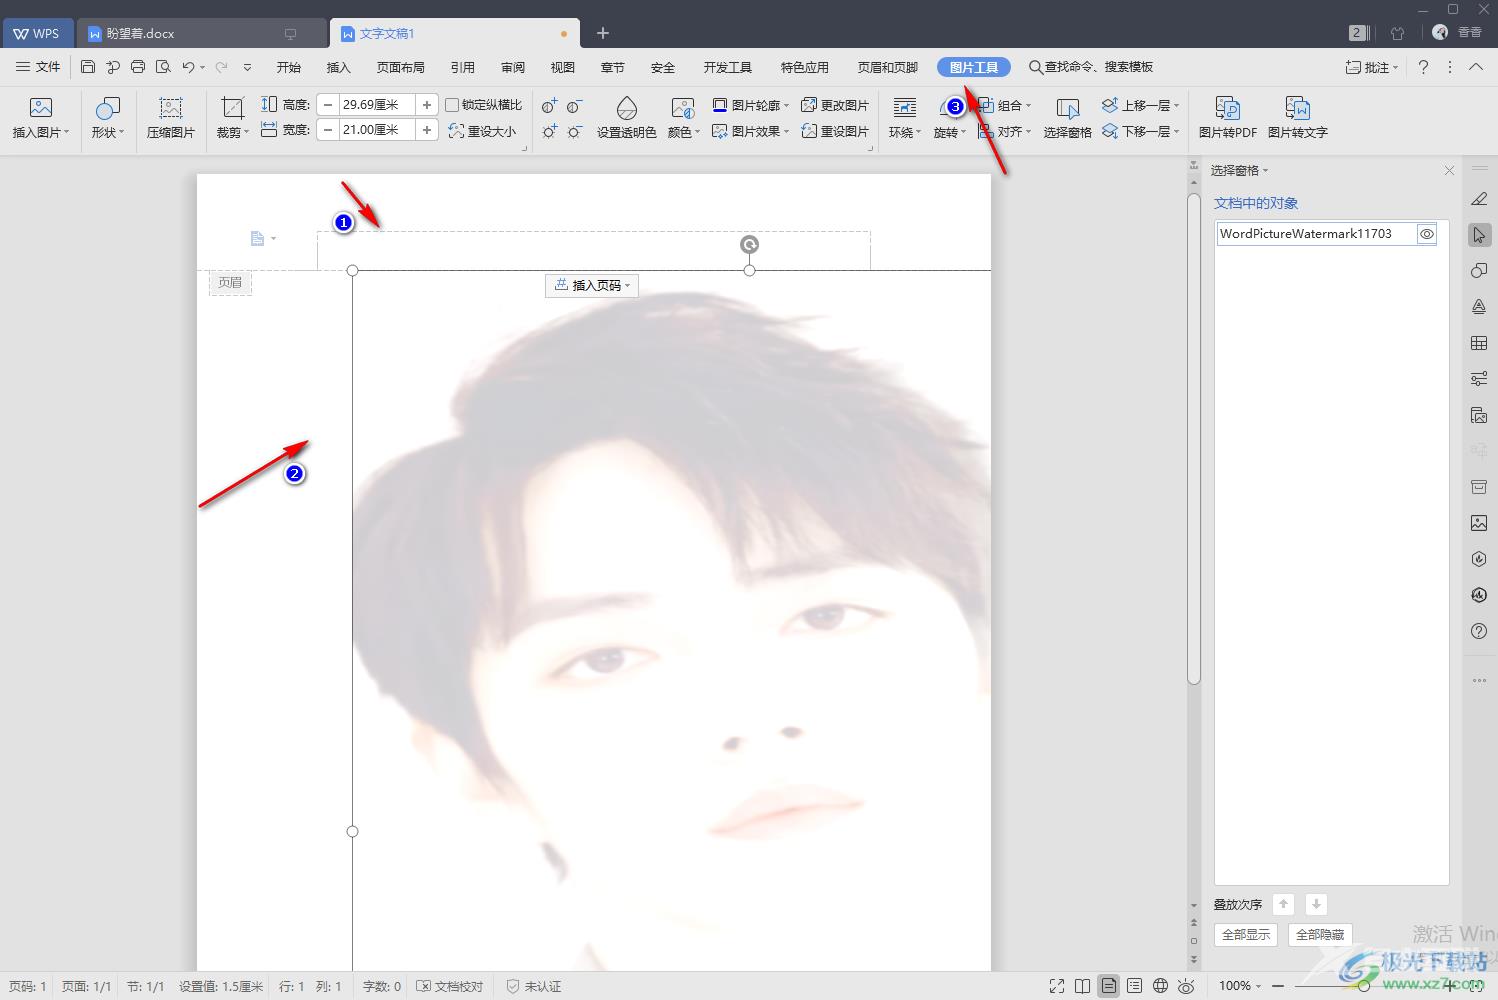This screenshot has height=1000, width=1498.
Task: Click Reset Size (重设大小)
Action: pos(482,131)
